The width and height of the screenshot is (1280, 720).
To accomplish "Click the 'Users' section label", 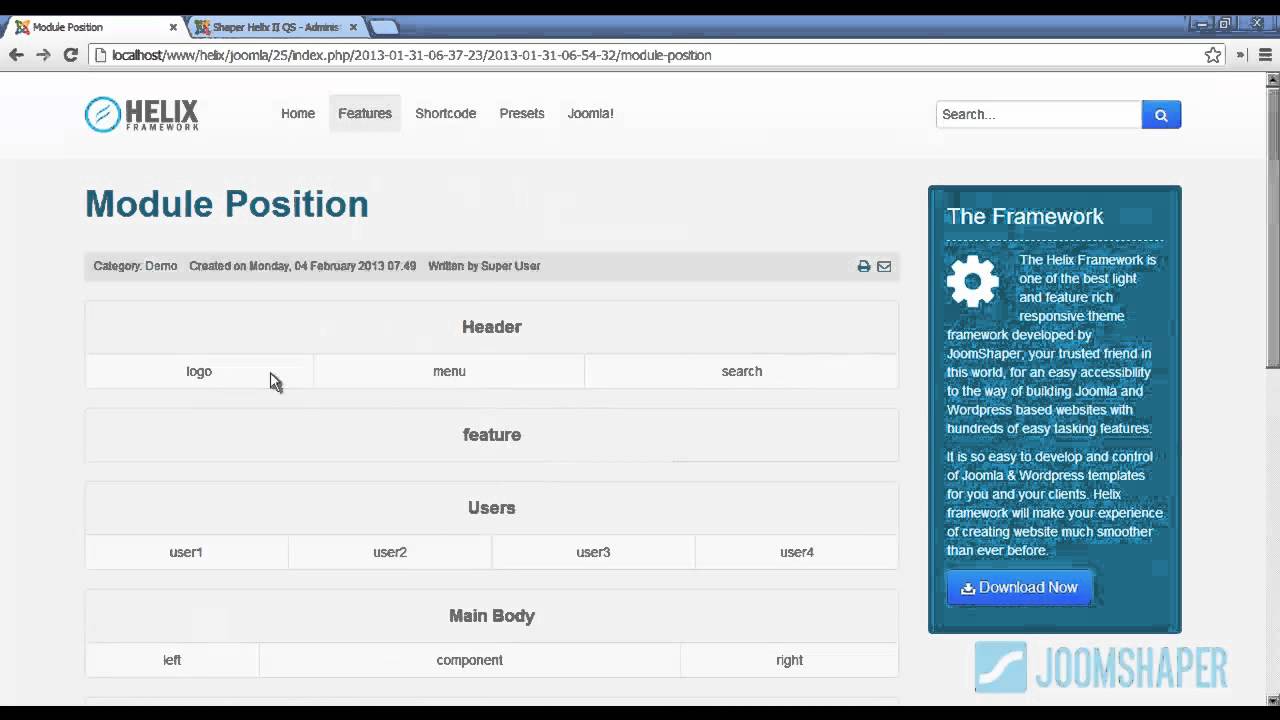I will coord(492,508).
